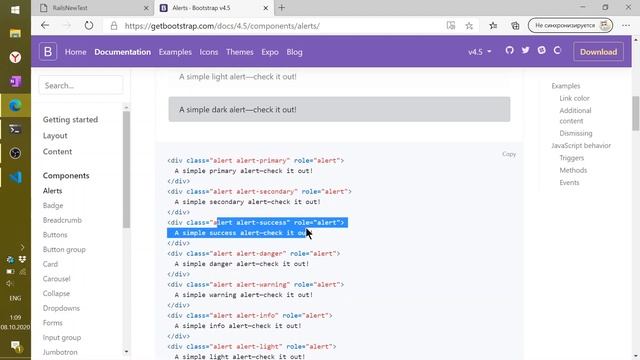
Task: Click the Download button
Action: coord(598,52)
